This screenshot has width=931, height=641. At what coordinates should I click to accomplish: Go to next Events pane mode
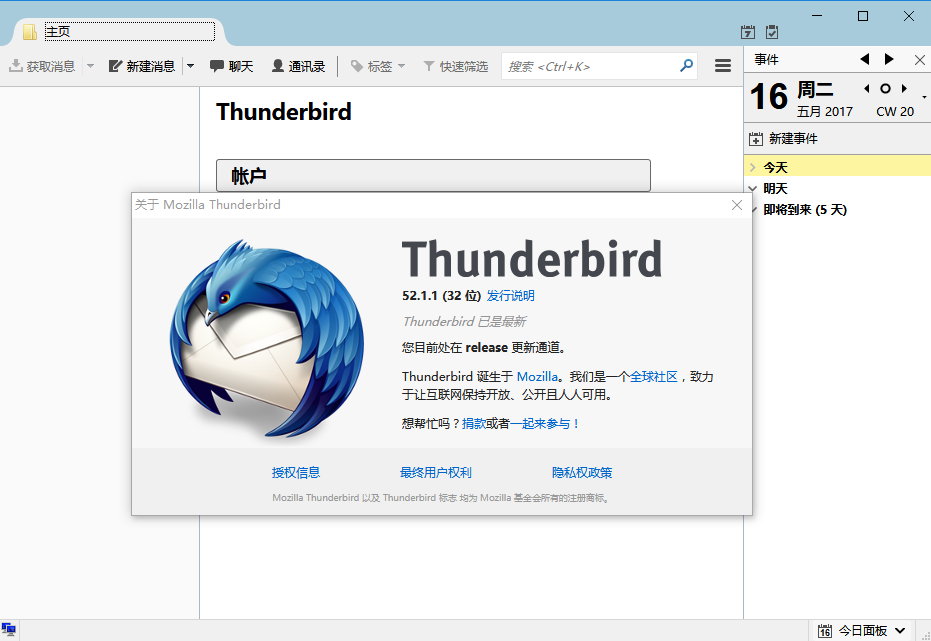889,59
